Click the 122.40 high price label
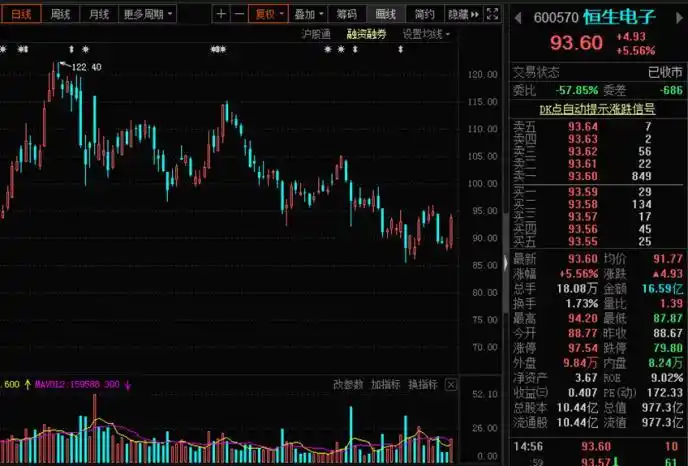This screenshot has height=466, width=688. [x=86, y=67]
